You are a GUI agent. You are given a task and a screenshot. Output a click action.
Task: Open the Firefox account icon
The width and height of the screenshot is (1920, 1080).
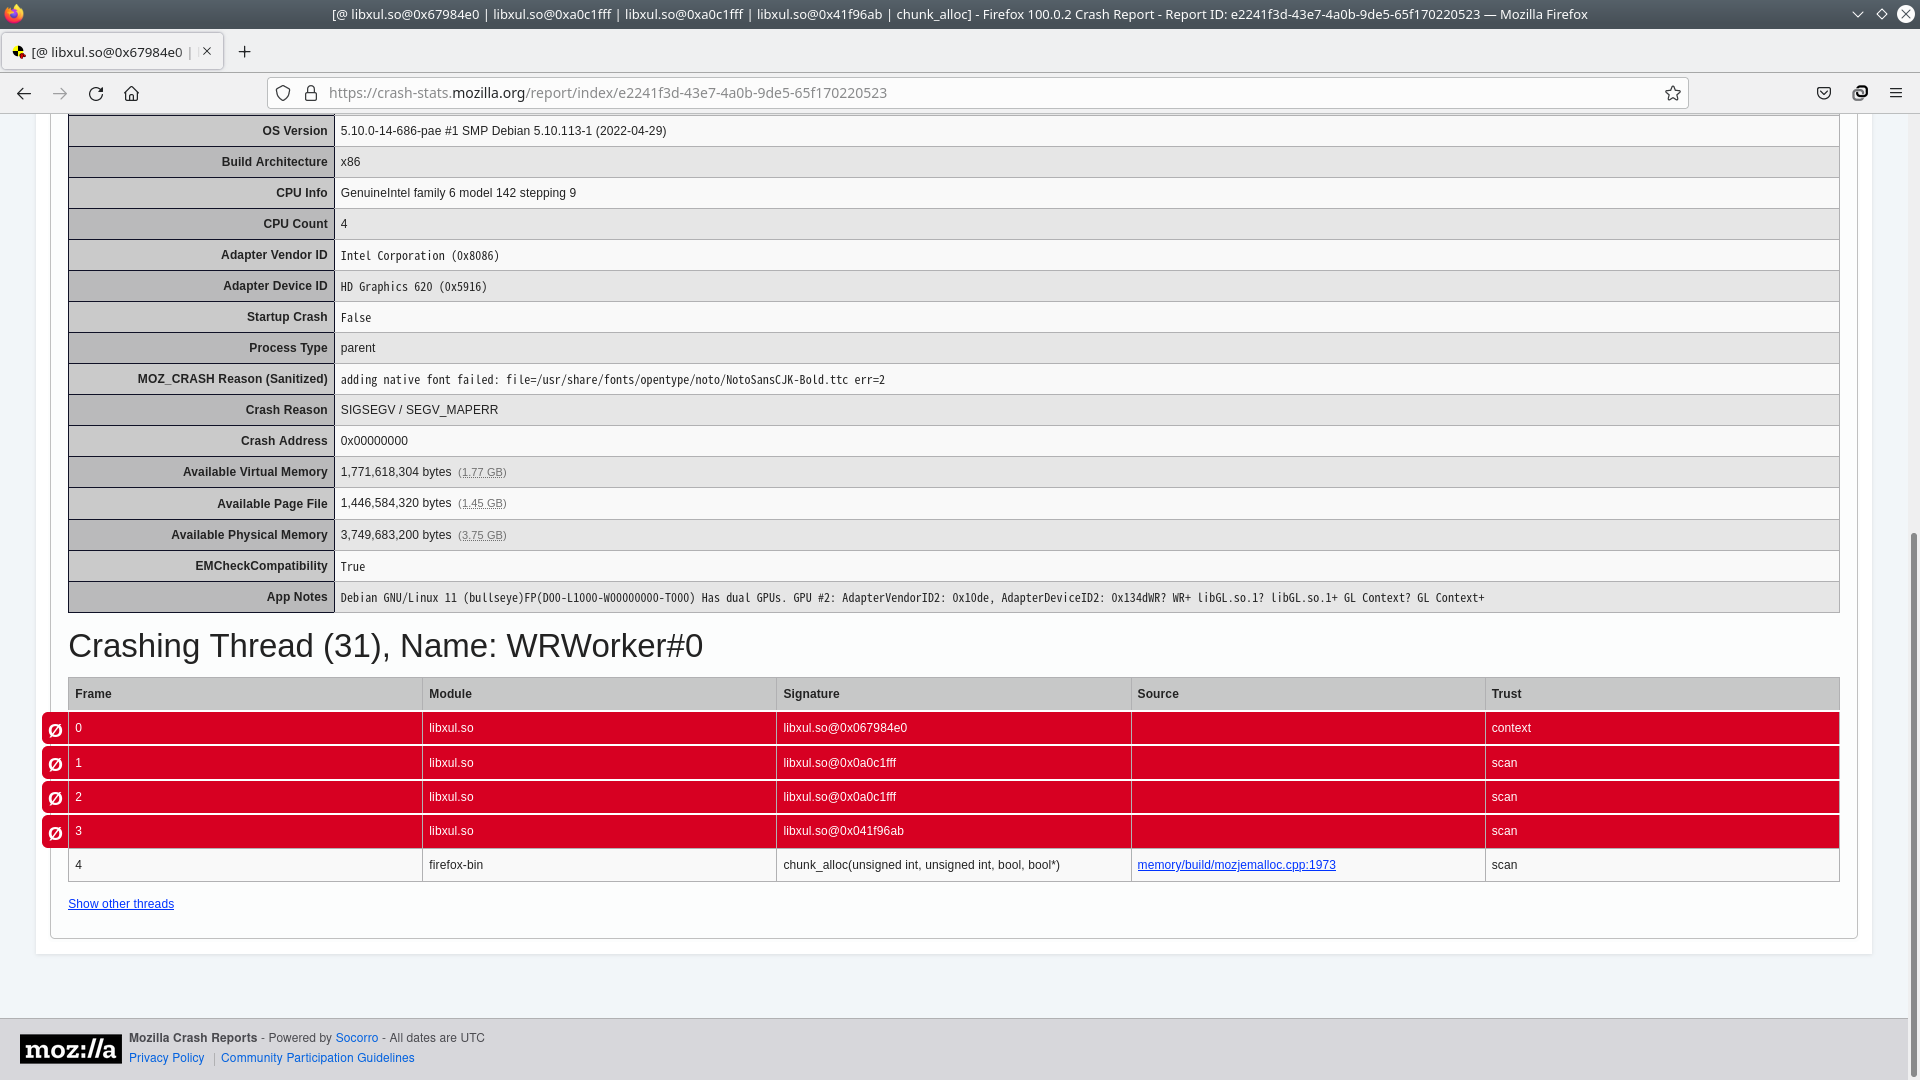[x=1860, y=93]
